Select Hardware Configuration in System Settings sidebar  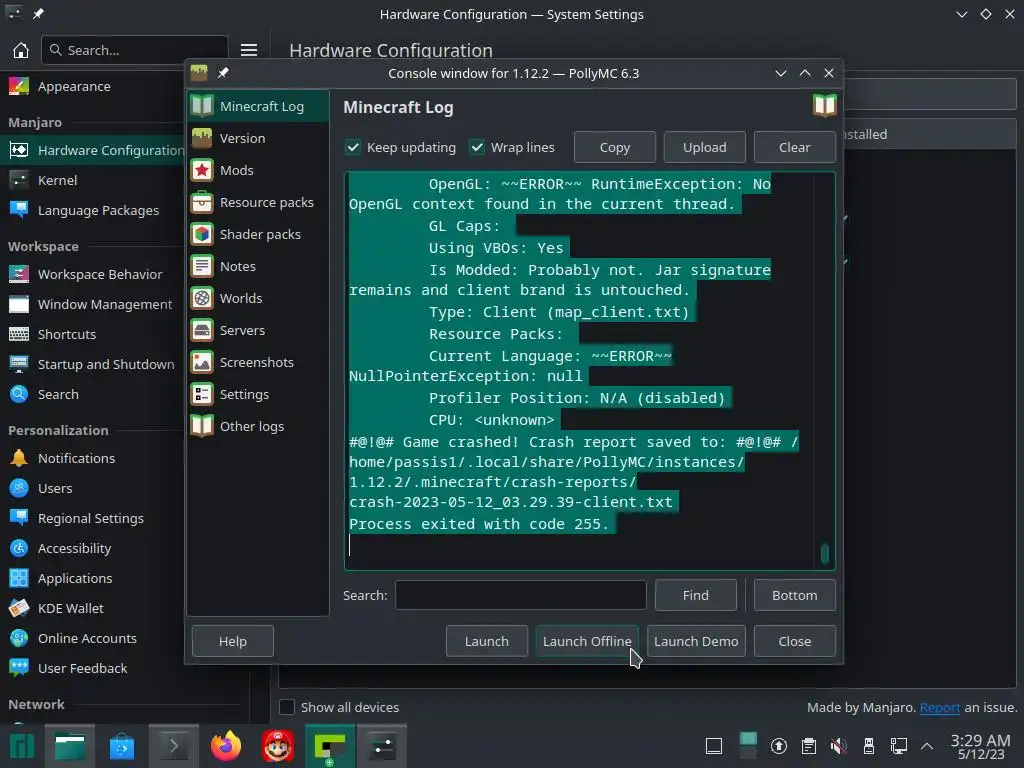[92, 150]
